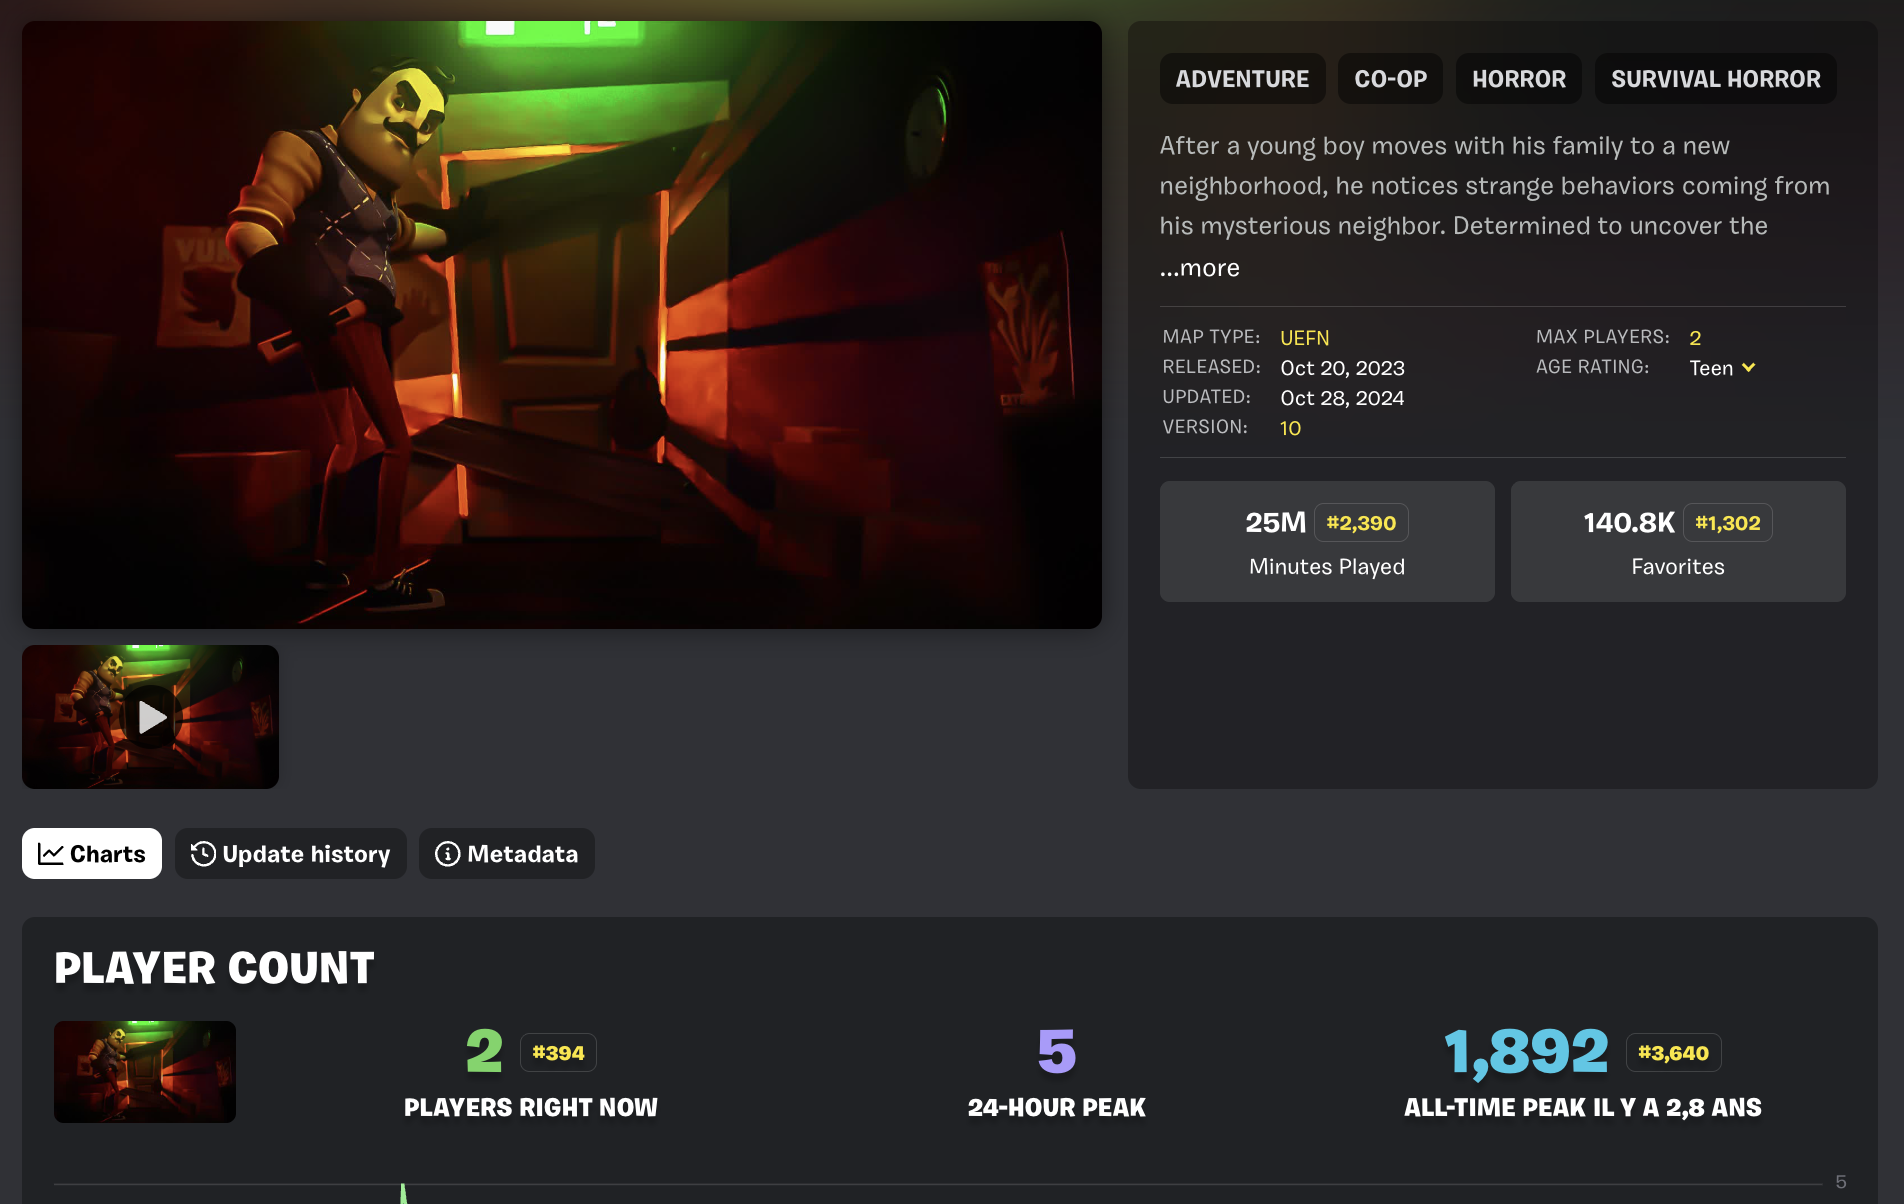Click the info icon in Metadata tab

pos(447,854)
